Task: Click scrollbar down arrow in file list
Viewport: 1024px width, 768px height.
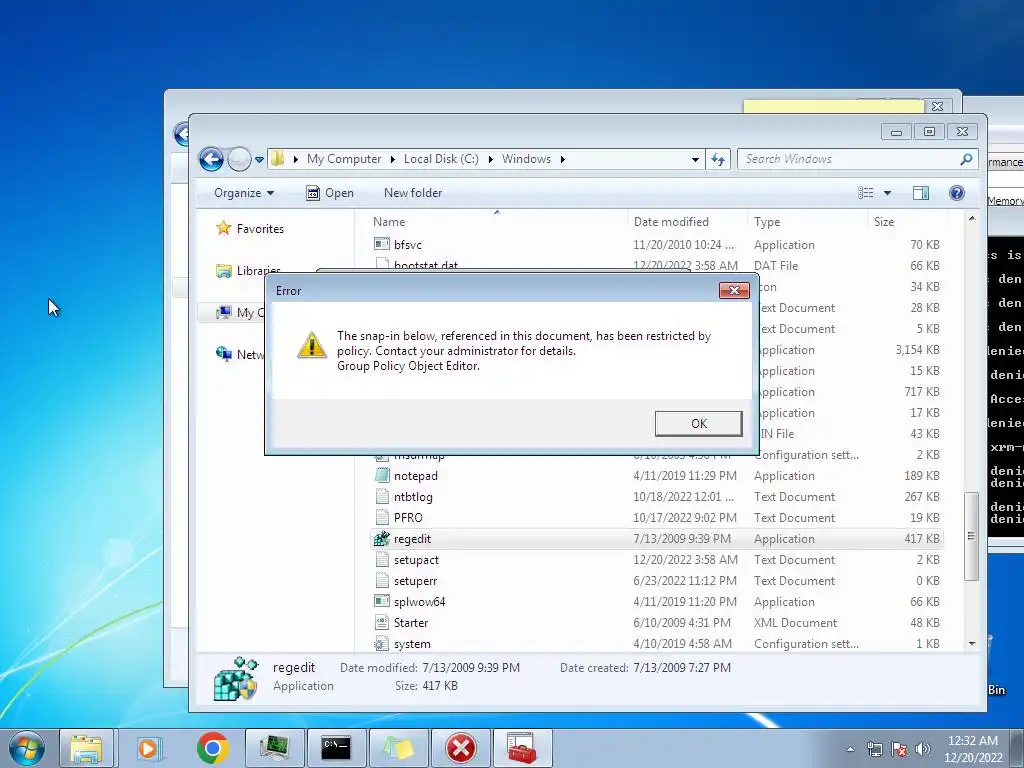Action: [x=971, y=643]
